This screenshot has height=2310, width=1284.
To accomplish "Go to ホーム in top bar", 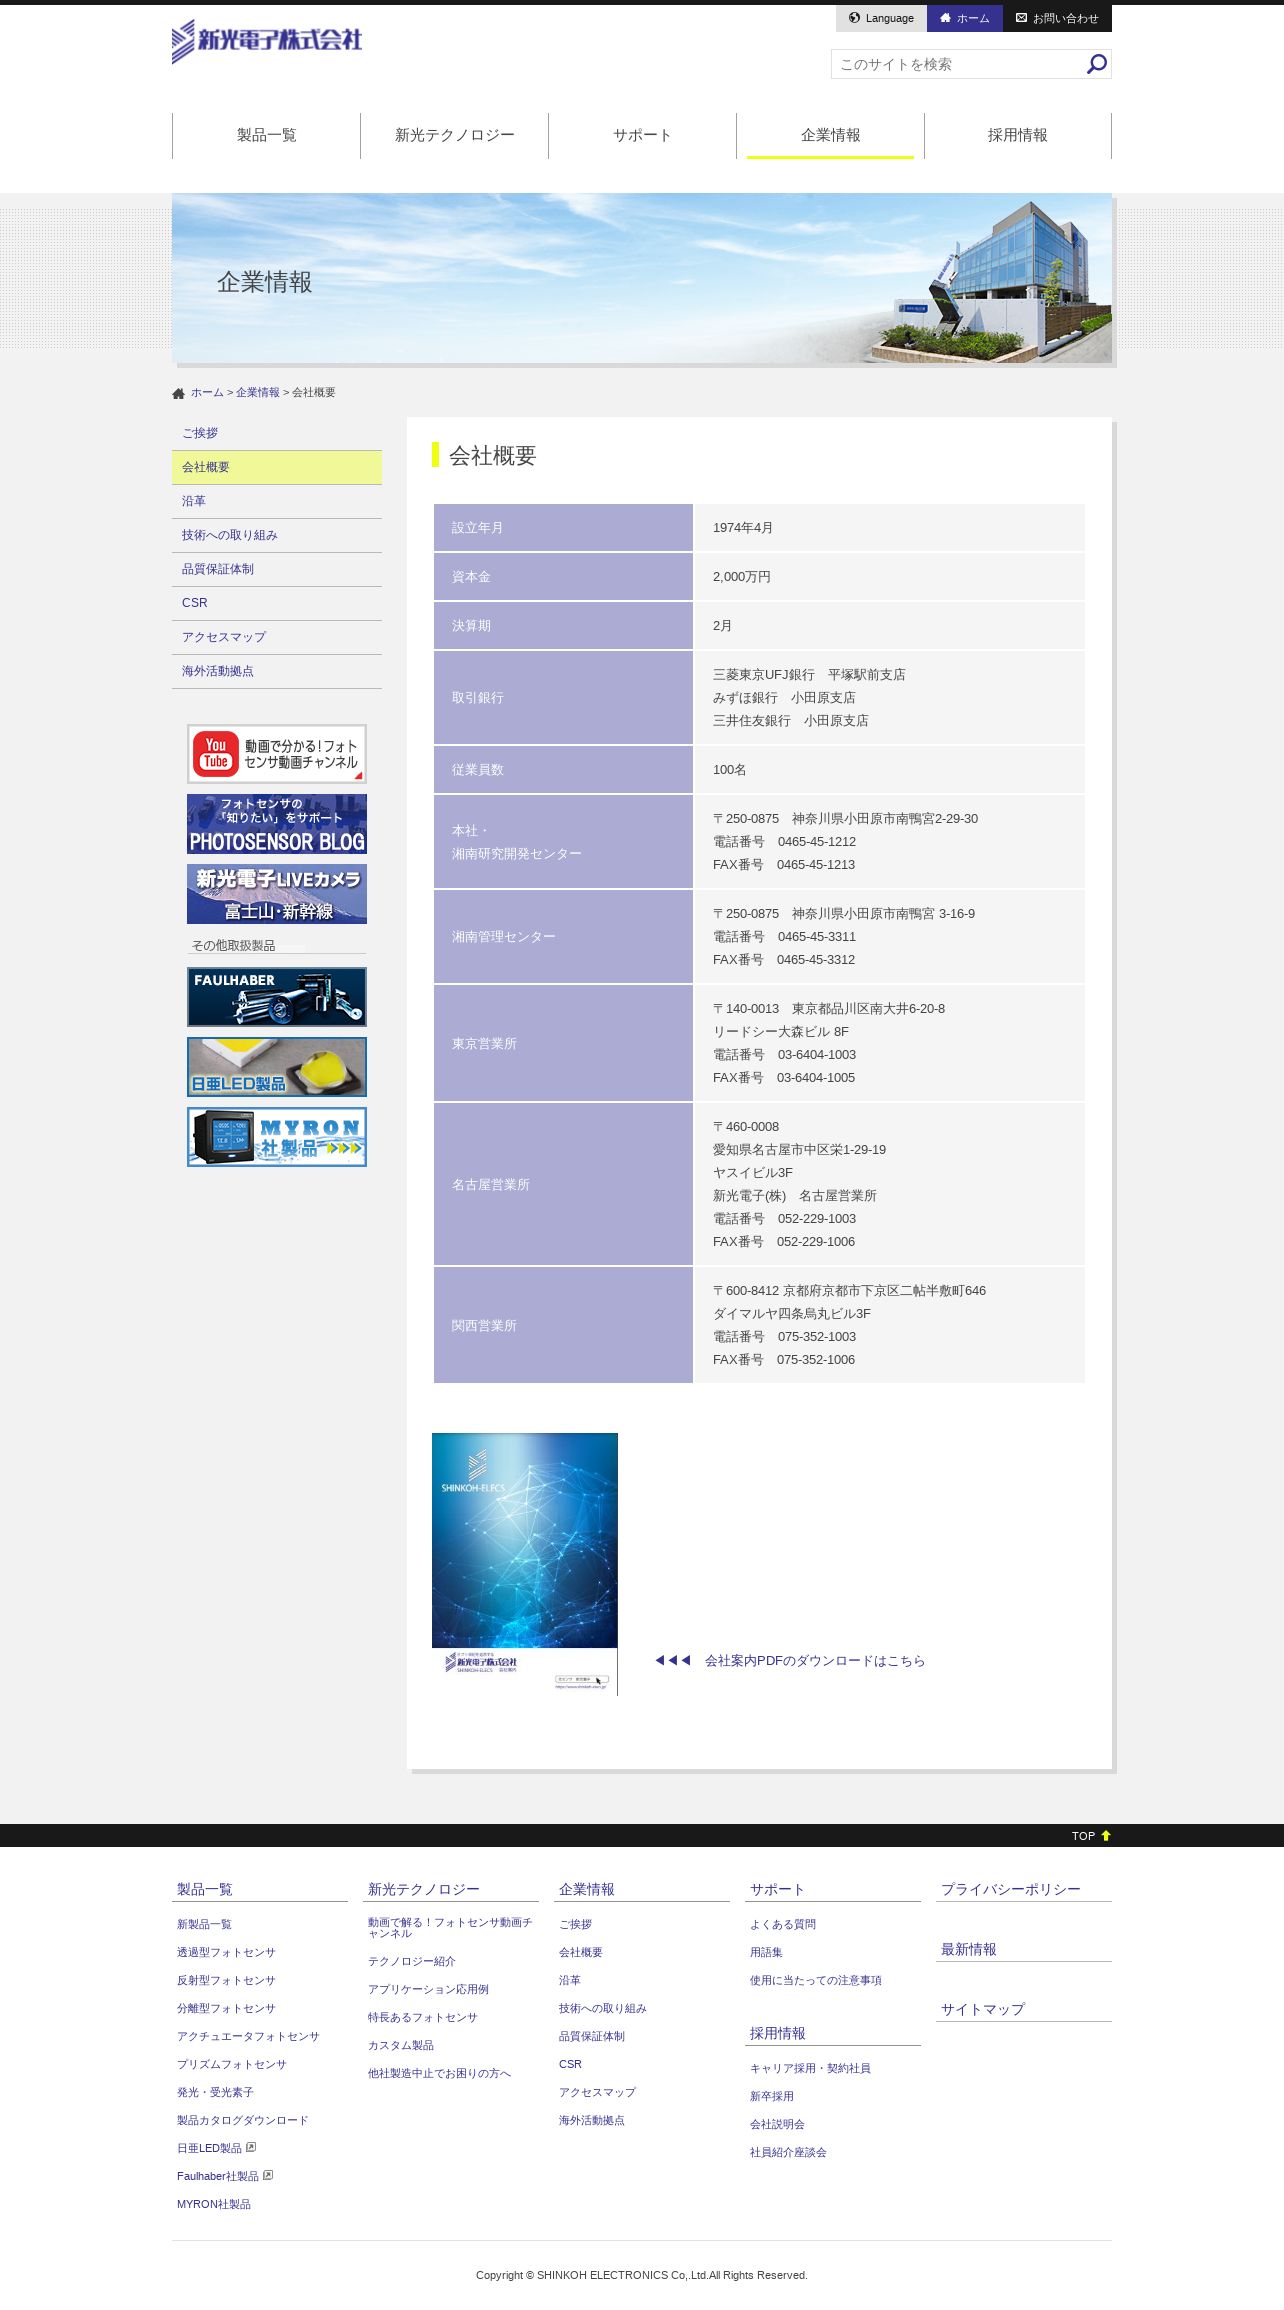I will click(964, 18).
